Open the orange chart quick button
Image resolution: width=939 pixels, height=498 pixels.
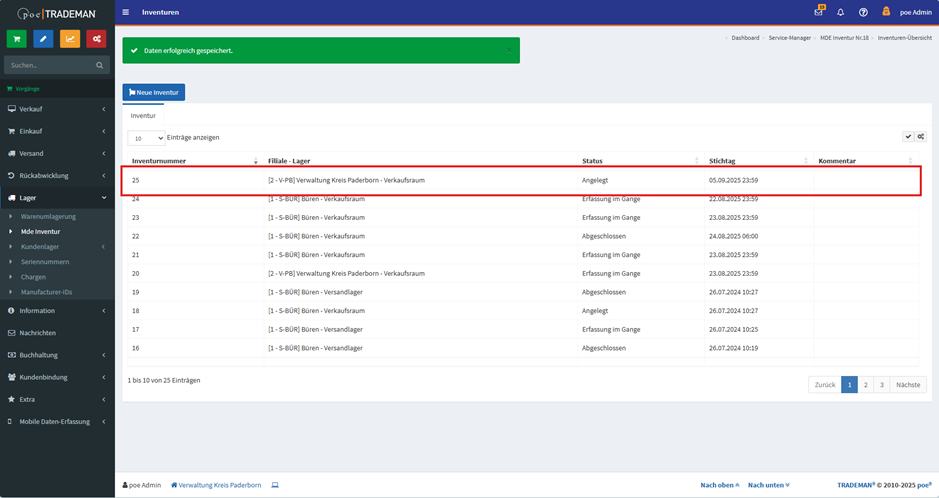(x=70, y=39)
